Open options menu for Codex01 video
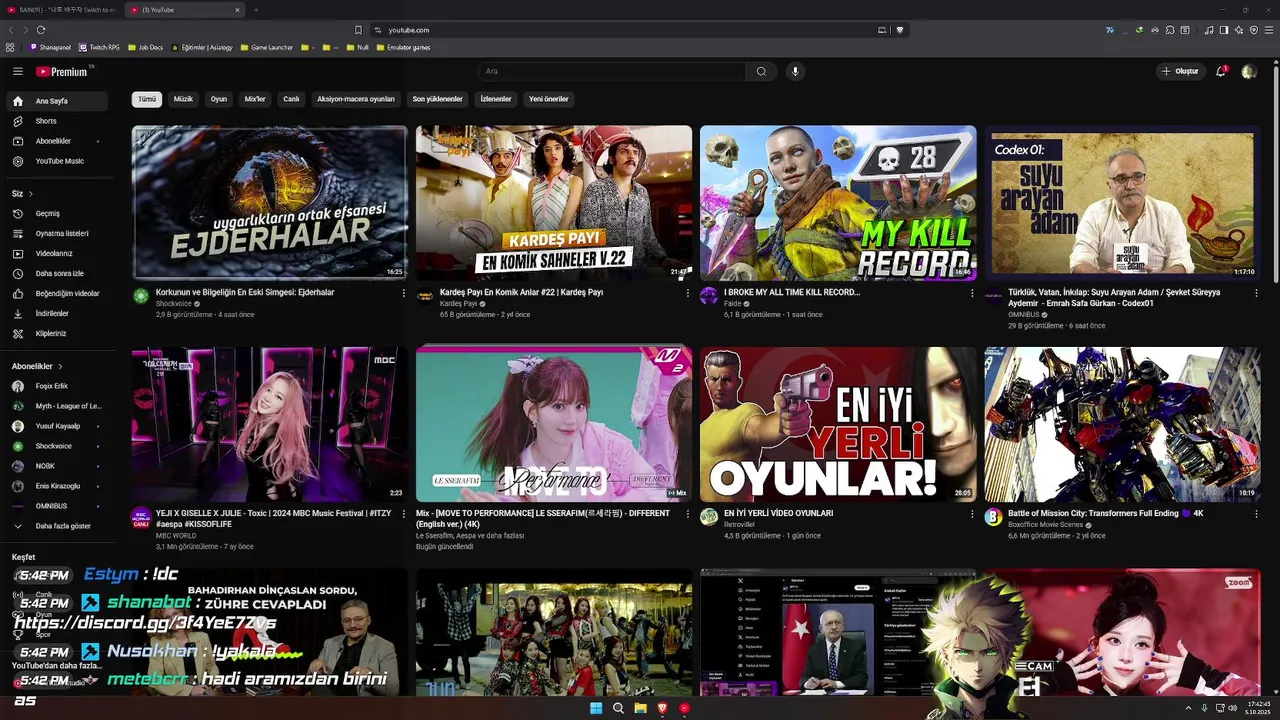 (x=1256, y=293)
